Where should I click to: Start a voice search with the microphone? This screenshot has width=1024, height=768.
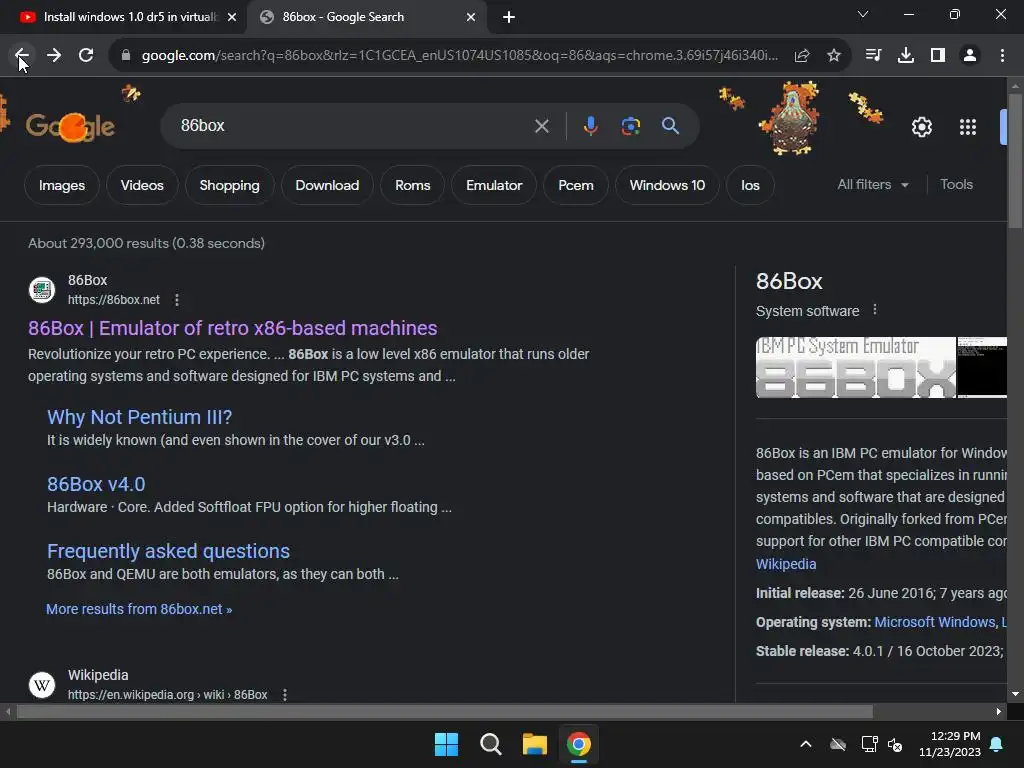(590, 126)
